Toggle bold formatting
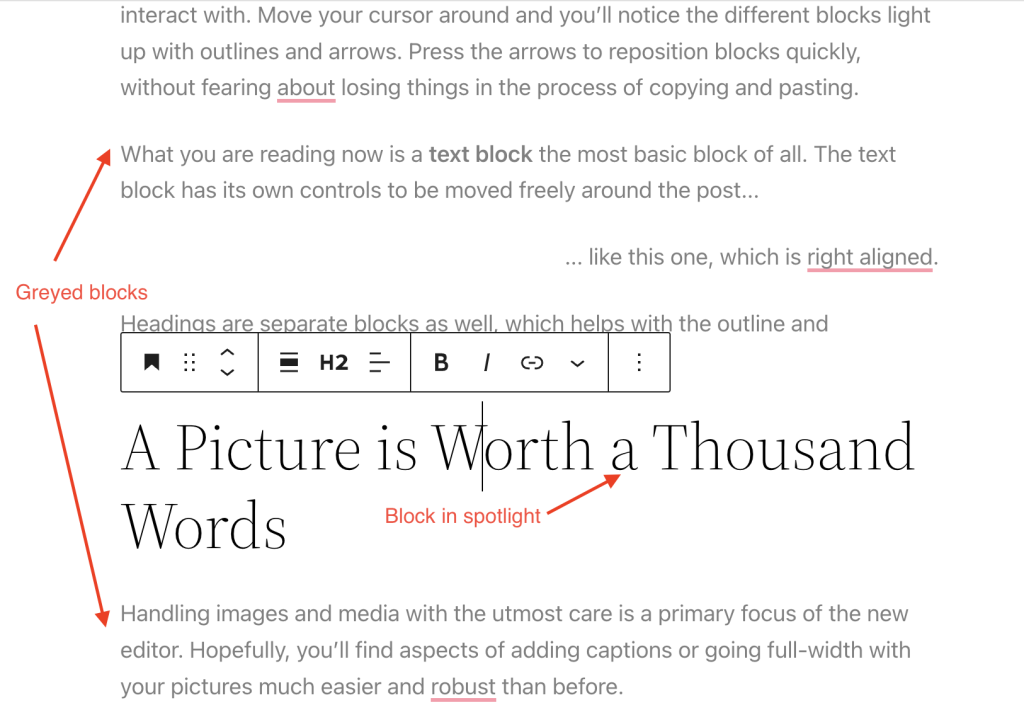 point(440,362)
